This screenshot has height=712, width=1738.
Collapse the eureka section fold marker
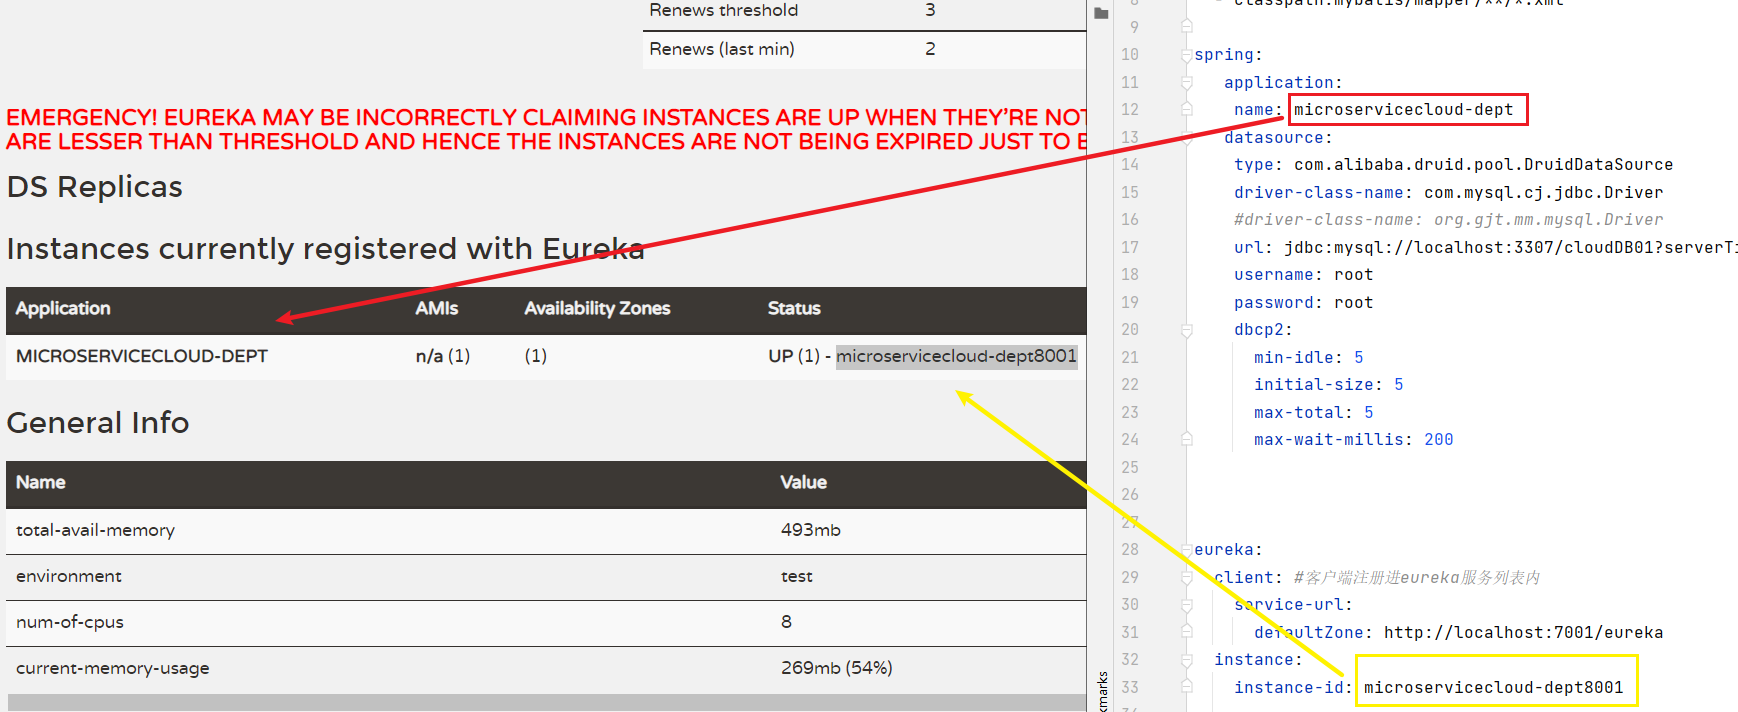pyautogui.click(x=1186, y=550)
